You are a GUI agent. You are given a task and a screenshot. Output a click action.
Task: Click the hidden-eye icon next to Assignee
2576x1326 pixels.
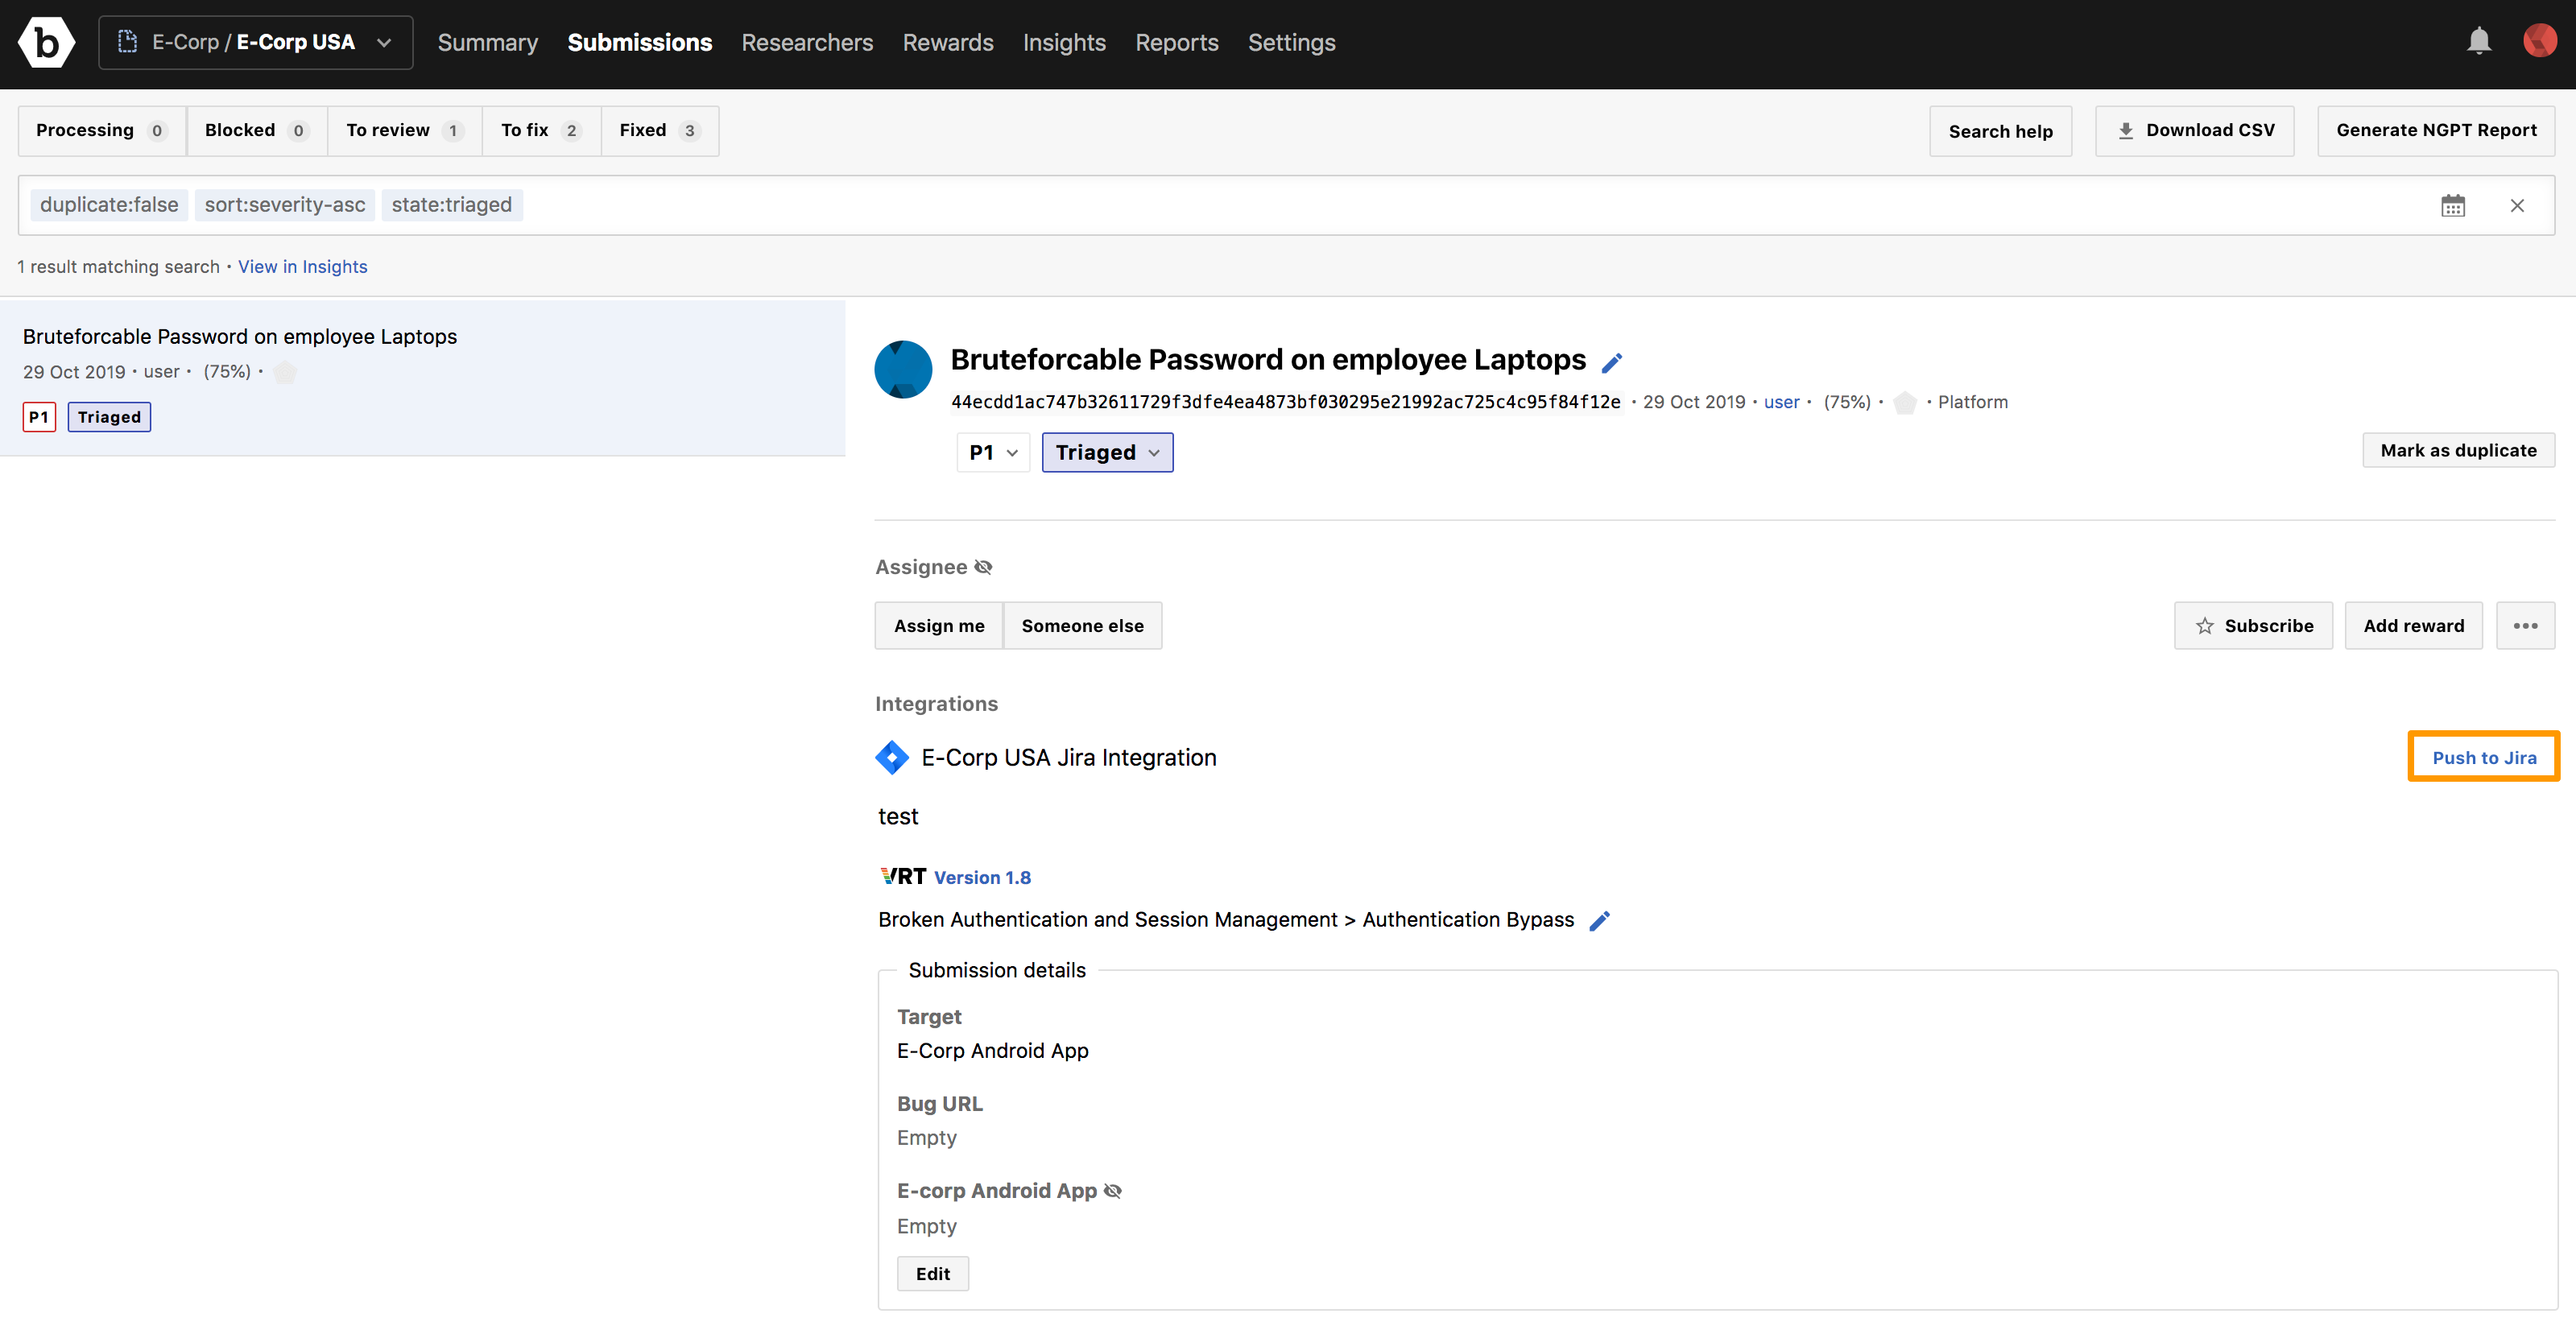(984, 567)
